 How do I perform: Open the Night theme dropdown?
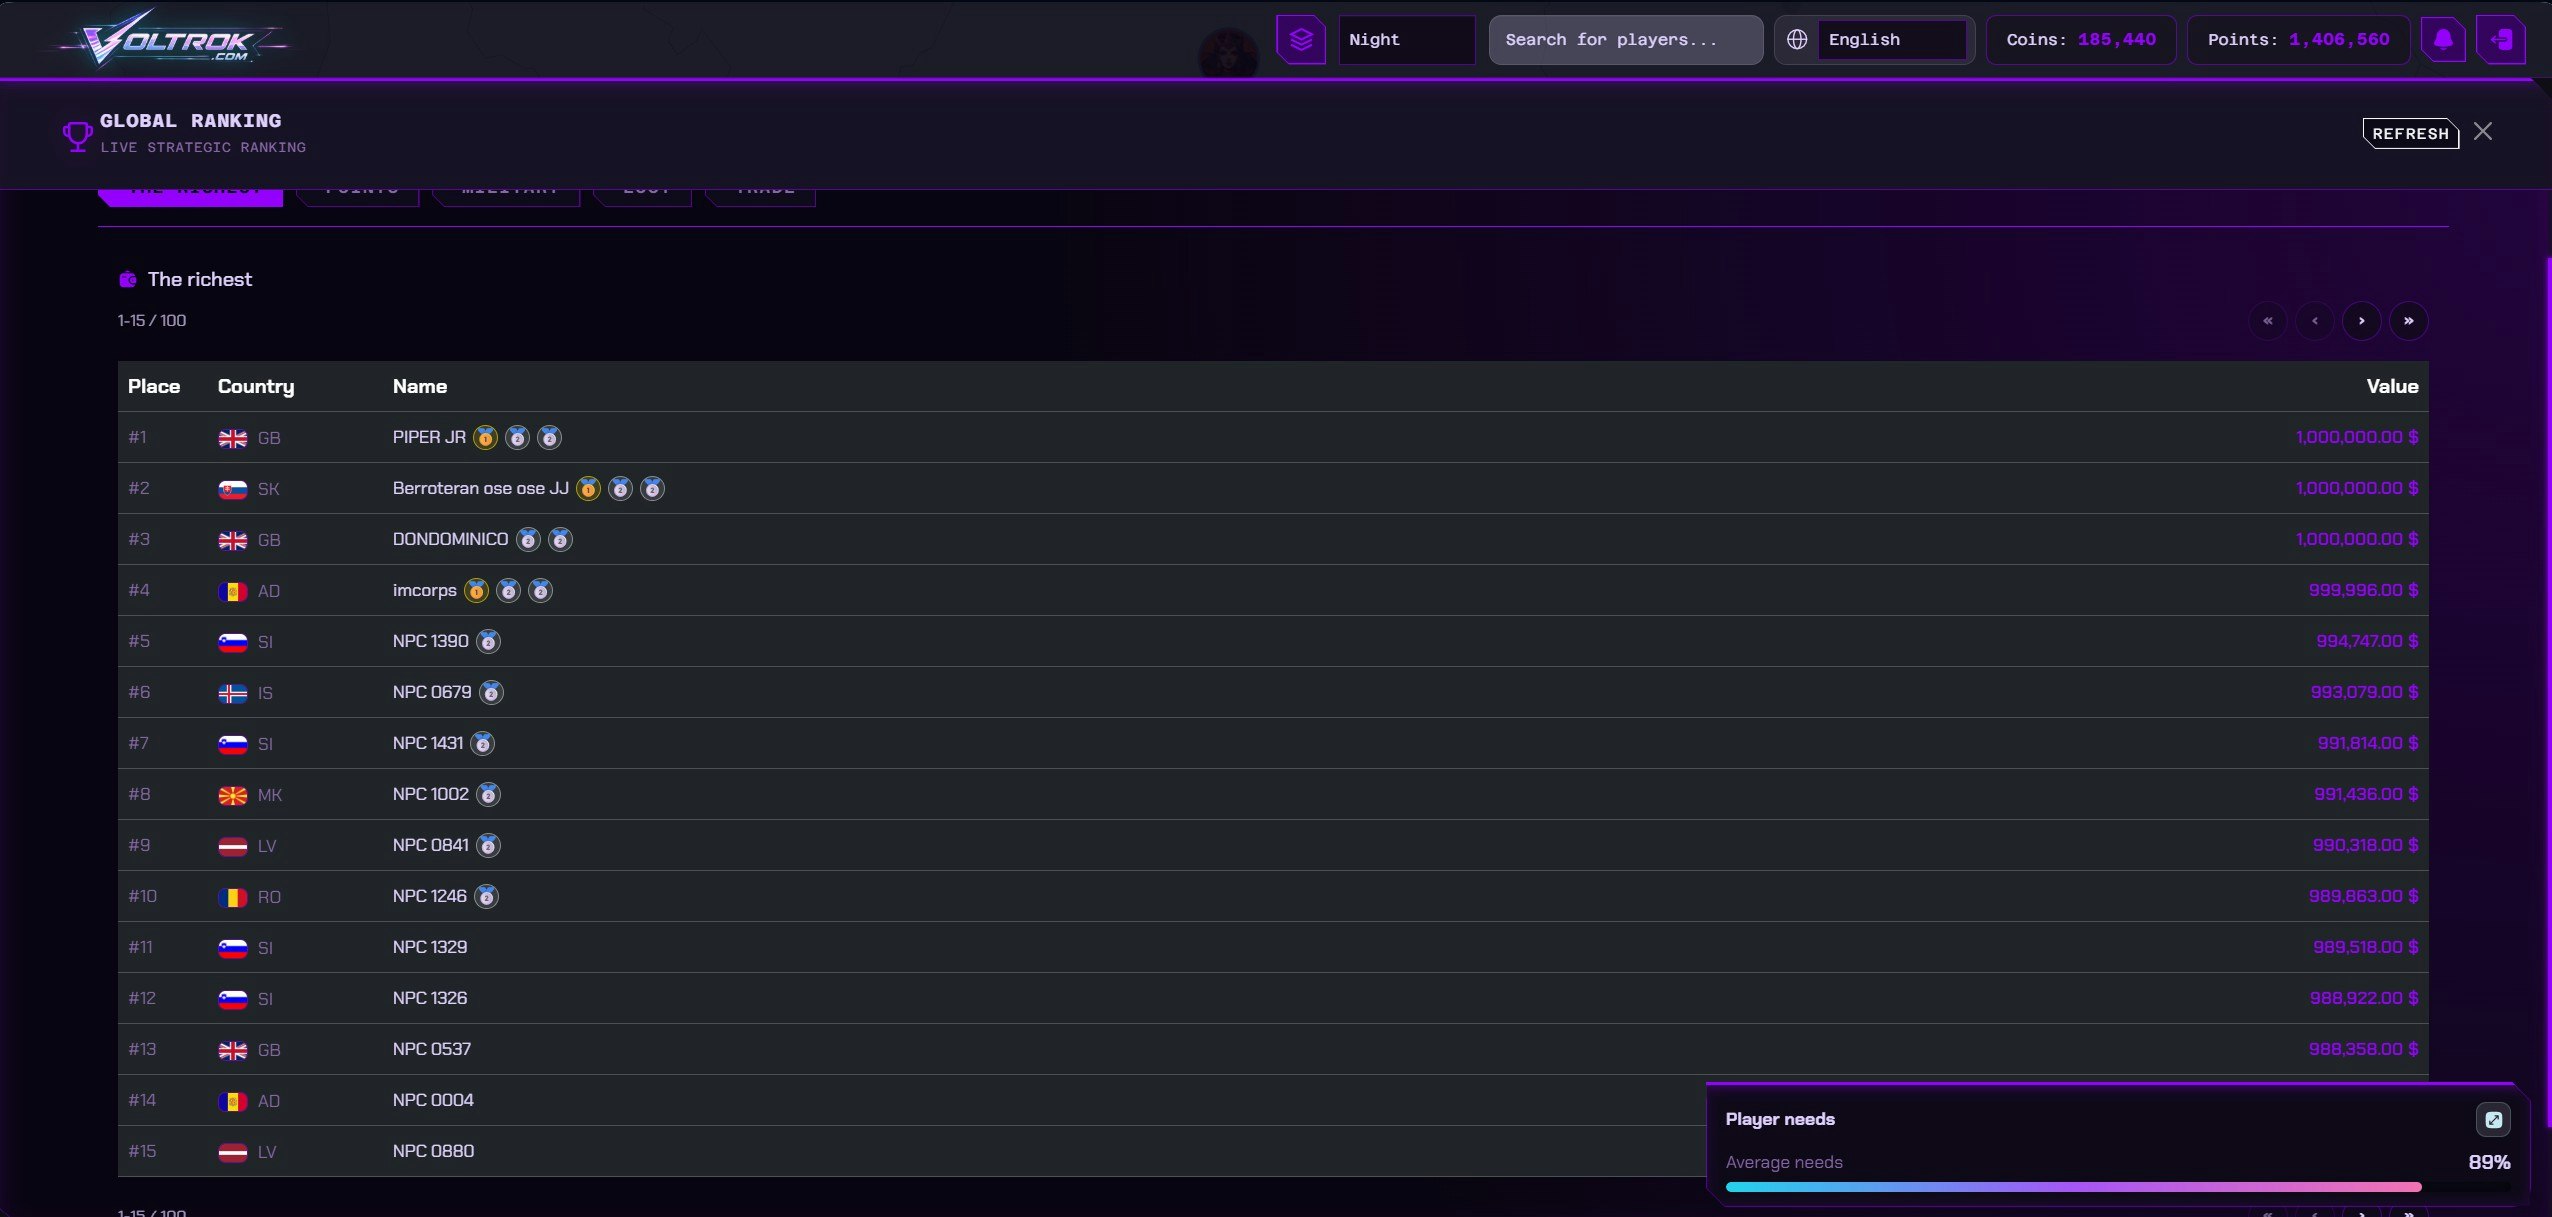point(1406,40)
